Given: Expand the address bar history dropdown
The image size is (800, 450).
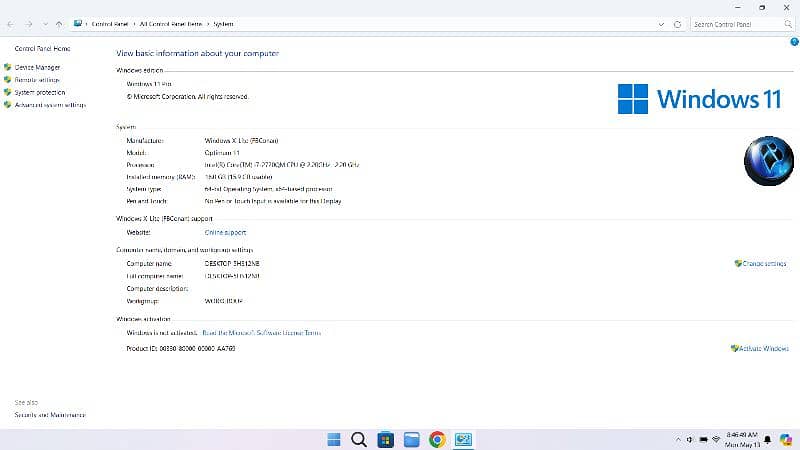Looking at the screenshot, I should click(661, 23).
